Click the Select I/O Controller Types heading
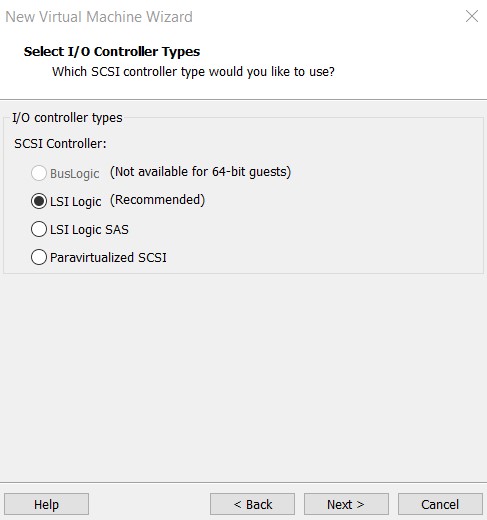This screenshot has height=520, width=487. point(112,52)
